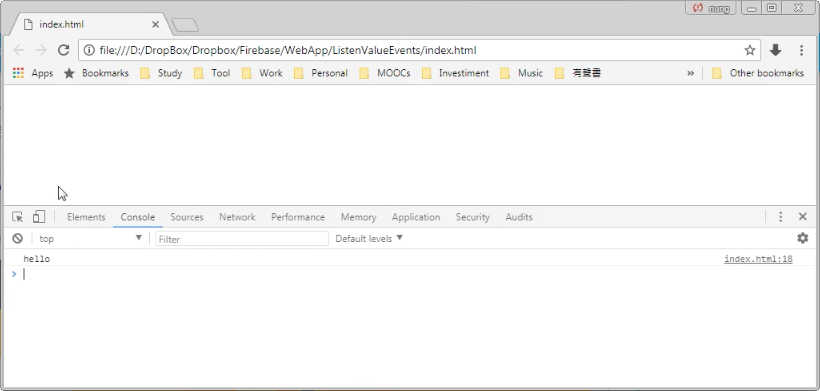Viewport: 820px width, 391px height.
Task: Open the Work bookmarks folder
Action: 262,73
